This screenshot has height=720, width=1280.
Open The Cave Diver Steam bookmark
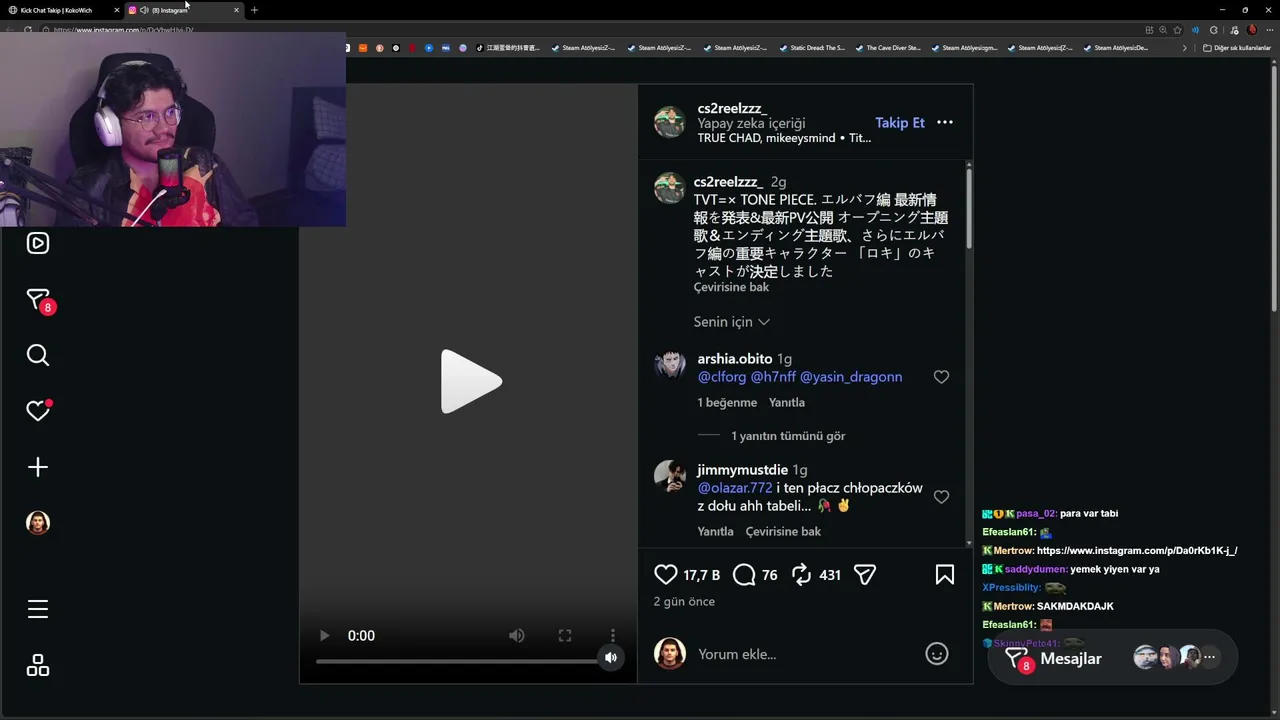(x=888, y=48)
